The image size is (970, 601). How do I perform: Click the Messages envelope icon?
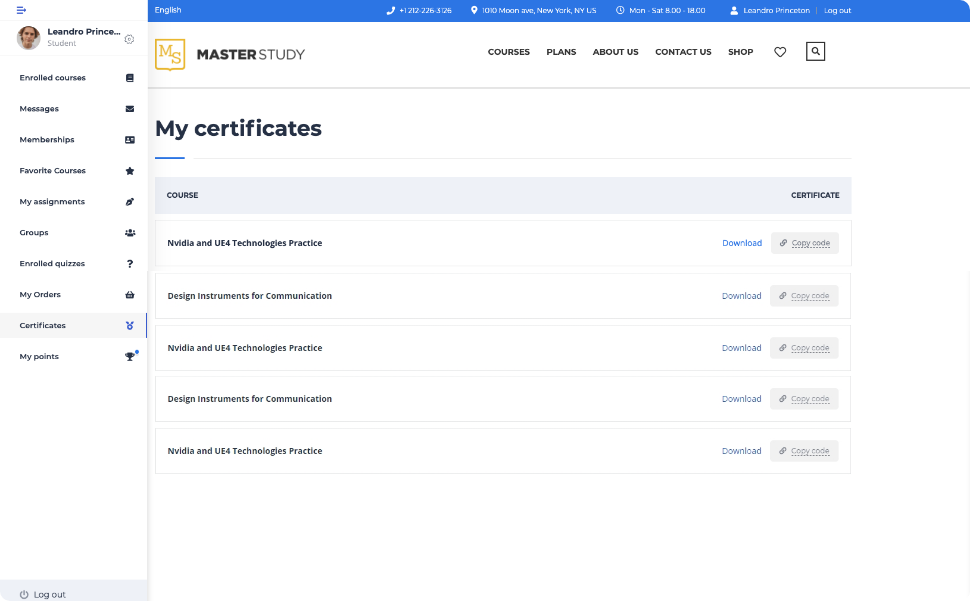pyautogui.click(x=130, y=109)
